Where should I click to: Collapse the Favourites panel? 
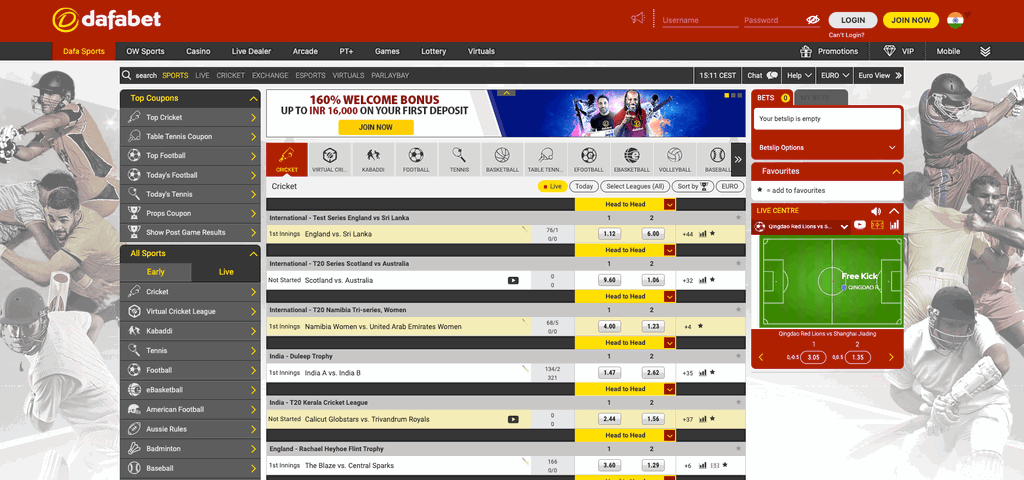[x=896, y=171]
